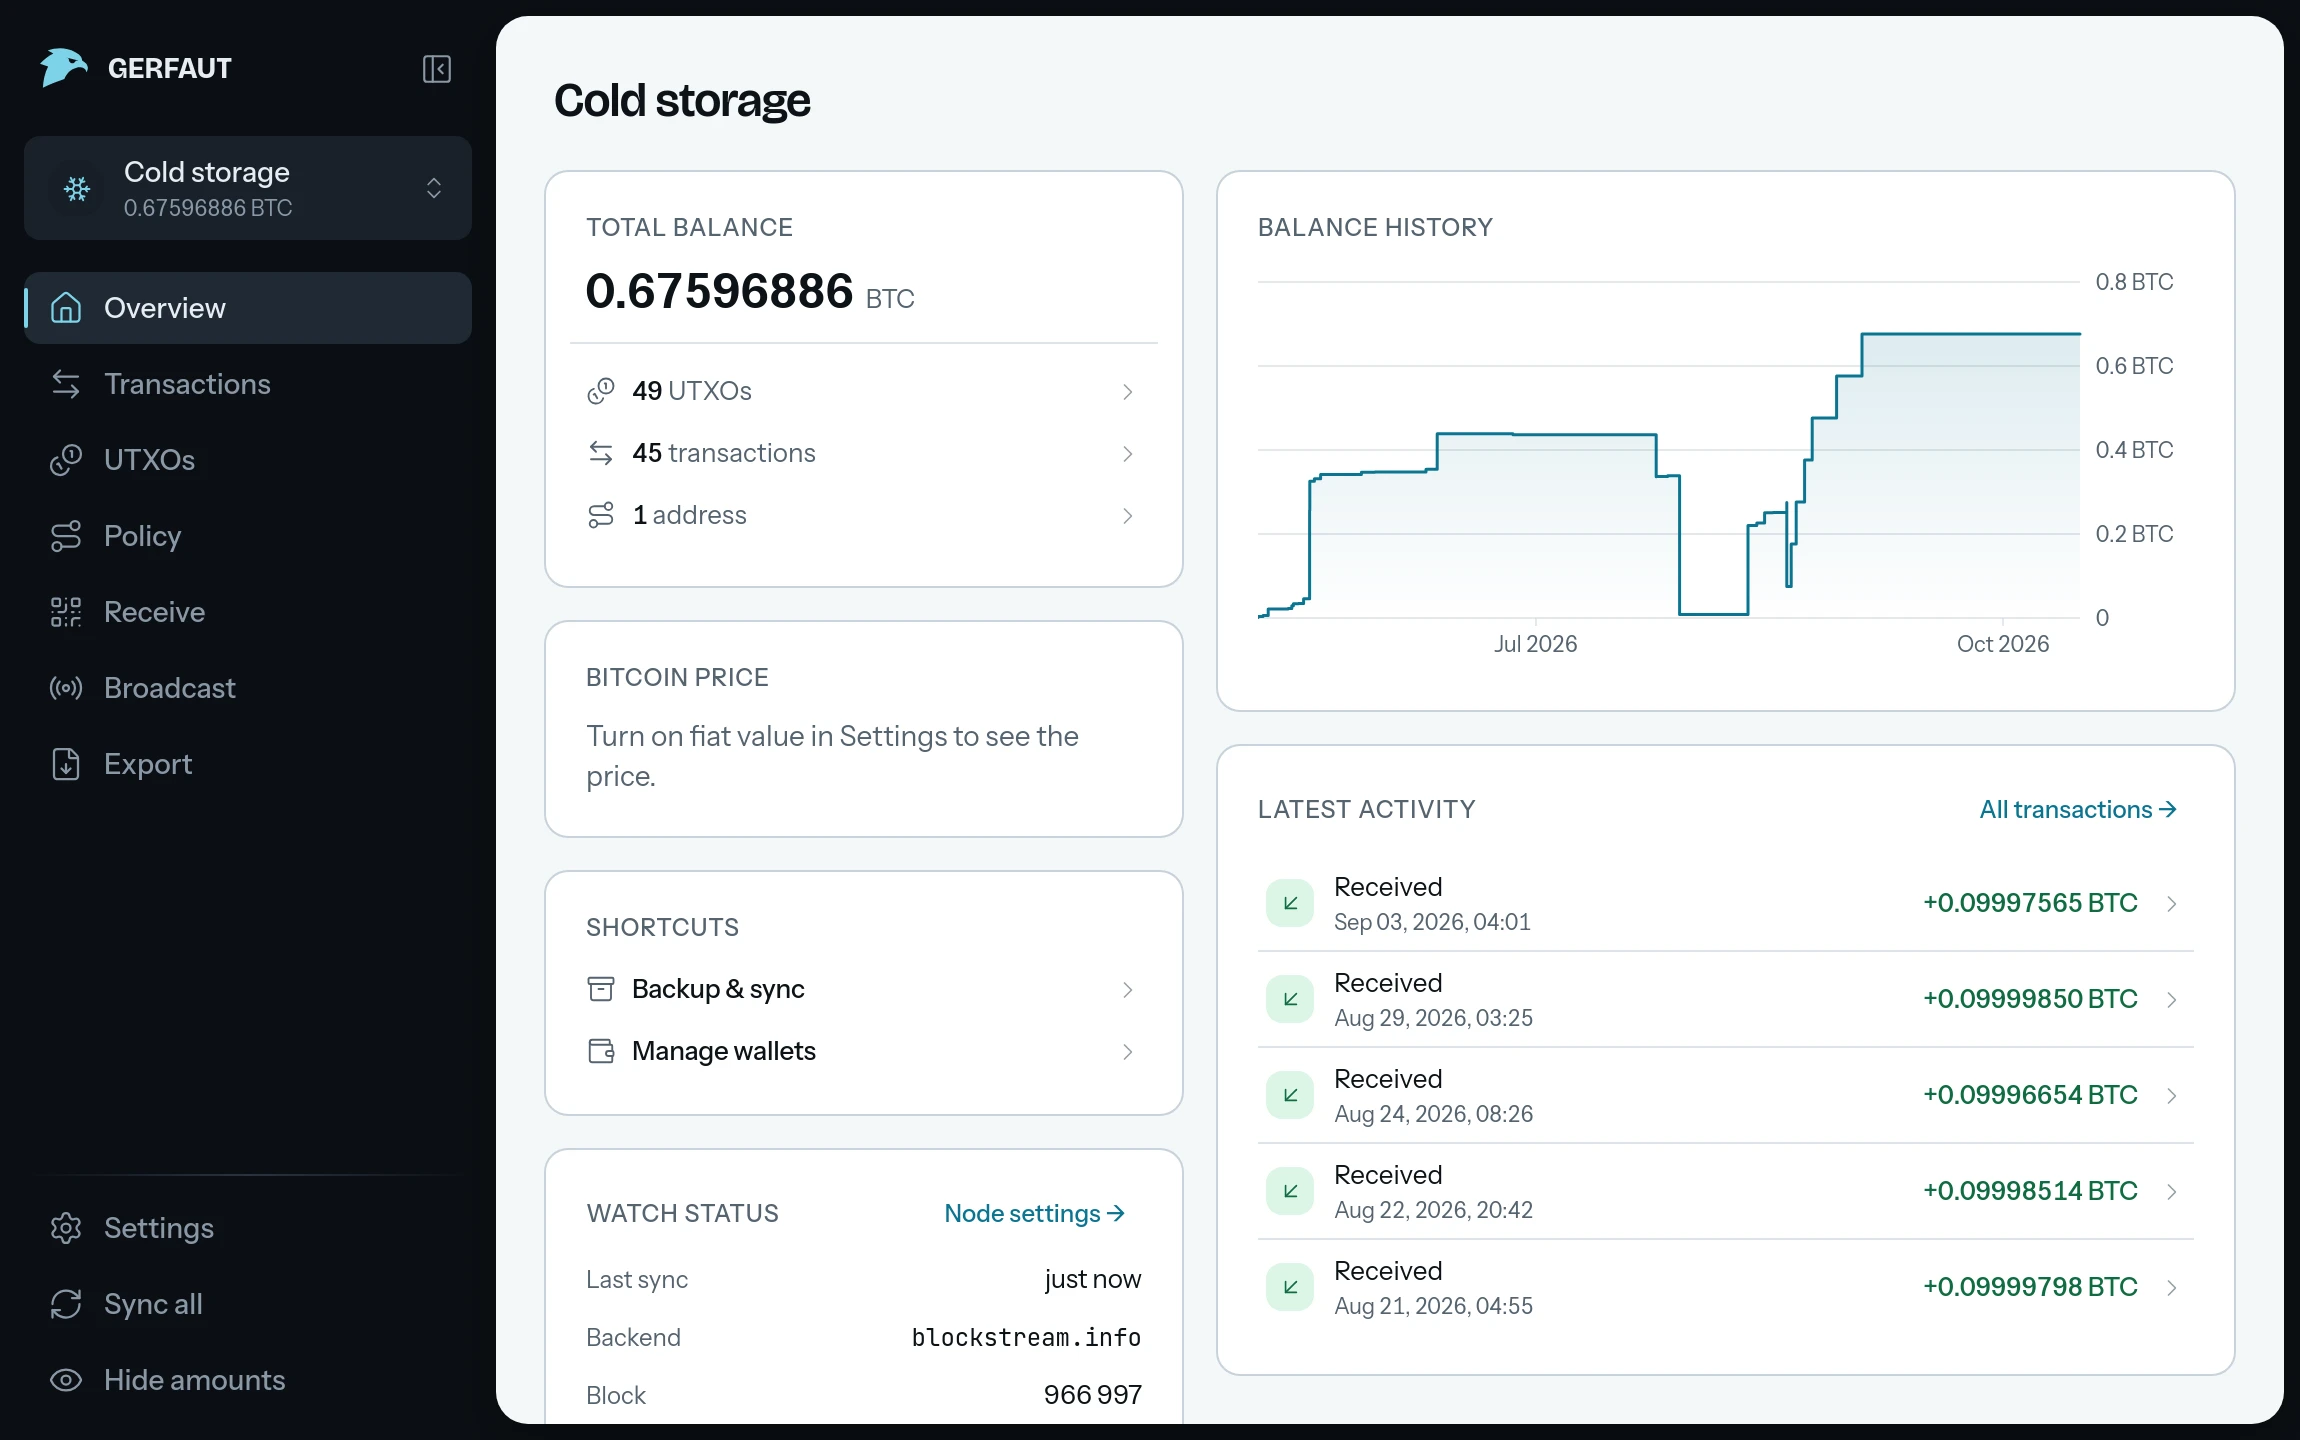
Task: Click balance history chart peak line
Action: click(x=1971, y=334)
